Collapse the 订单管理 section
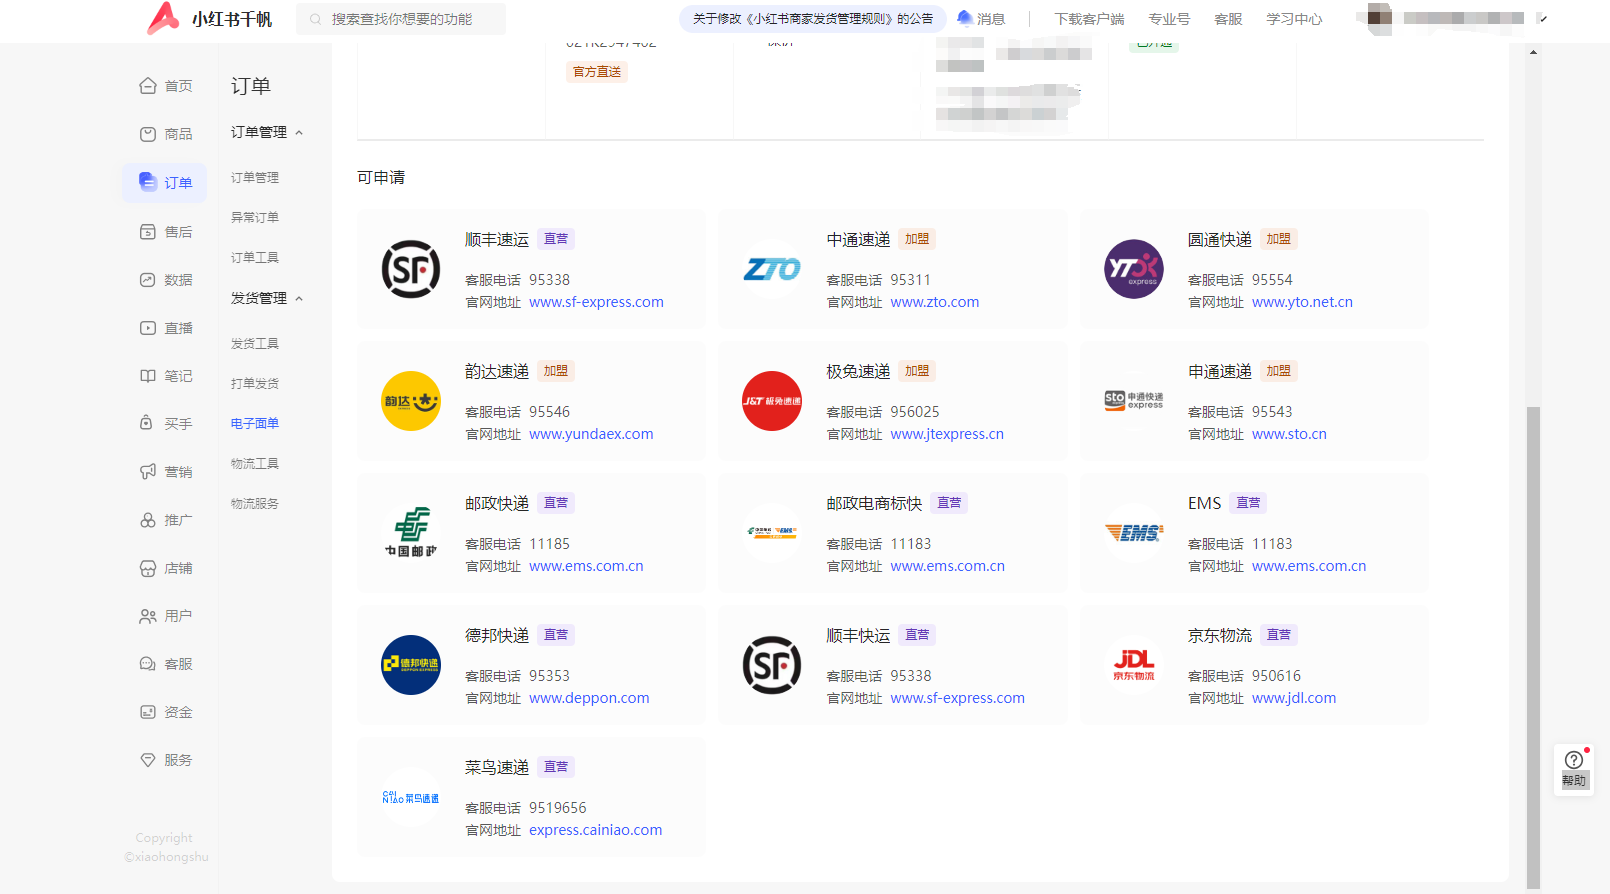The width and height of the screenshot is (1610, 894). (x=299, y=133)
